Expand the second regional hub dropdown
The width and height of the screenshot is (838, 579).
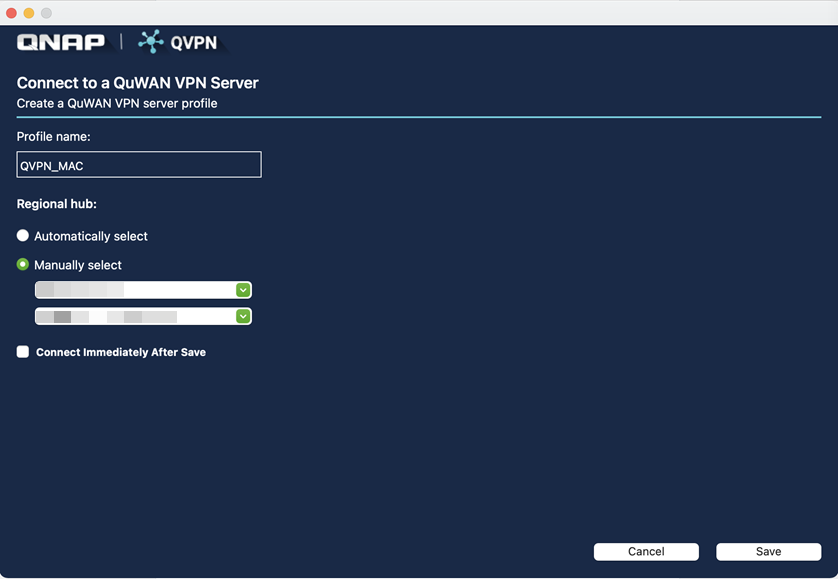coord(143,316)
